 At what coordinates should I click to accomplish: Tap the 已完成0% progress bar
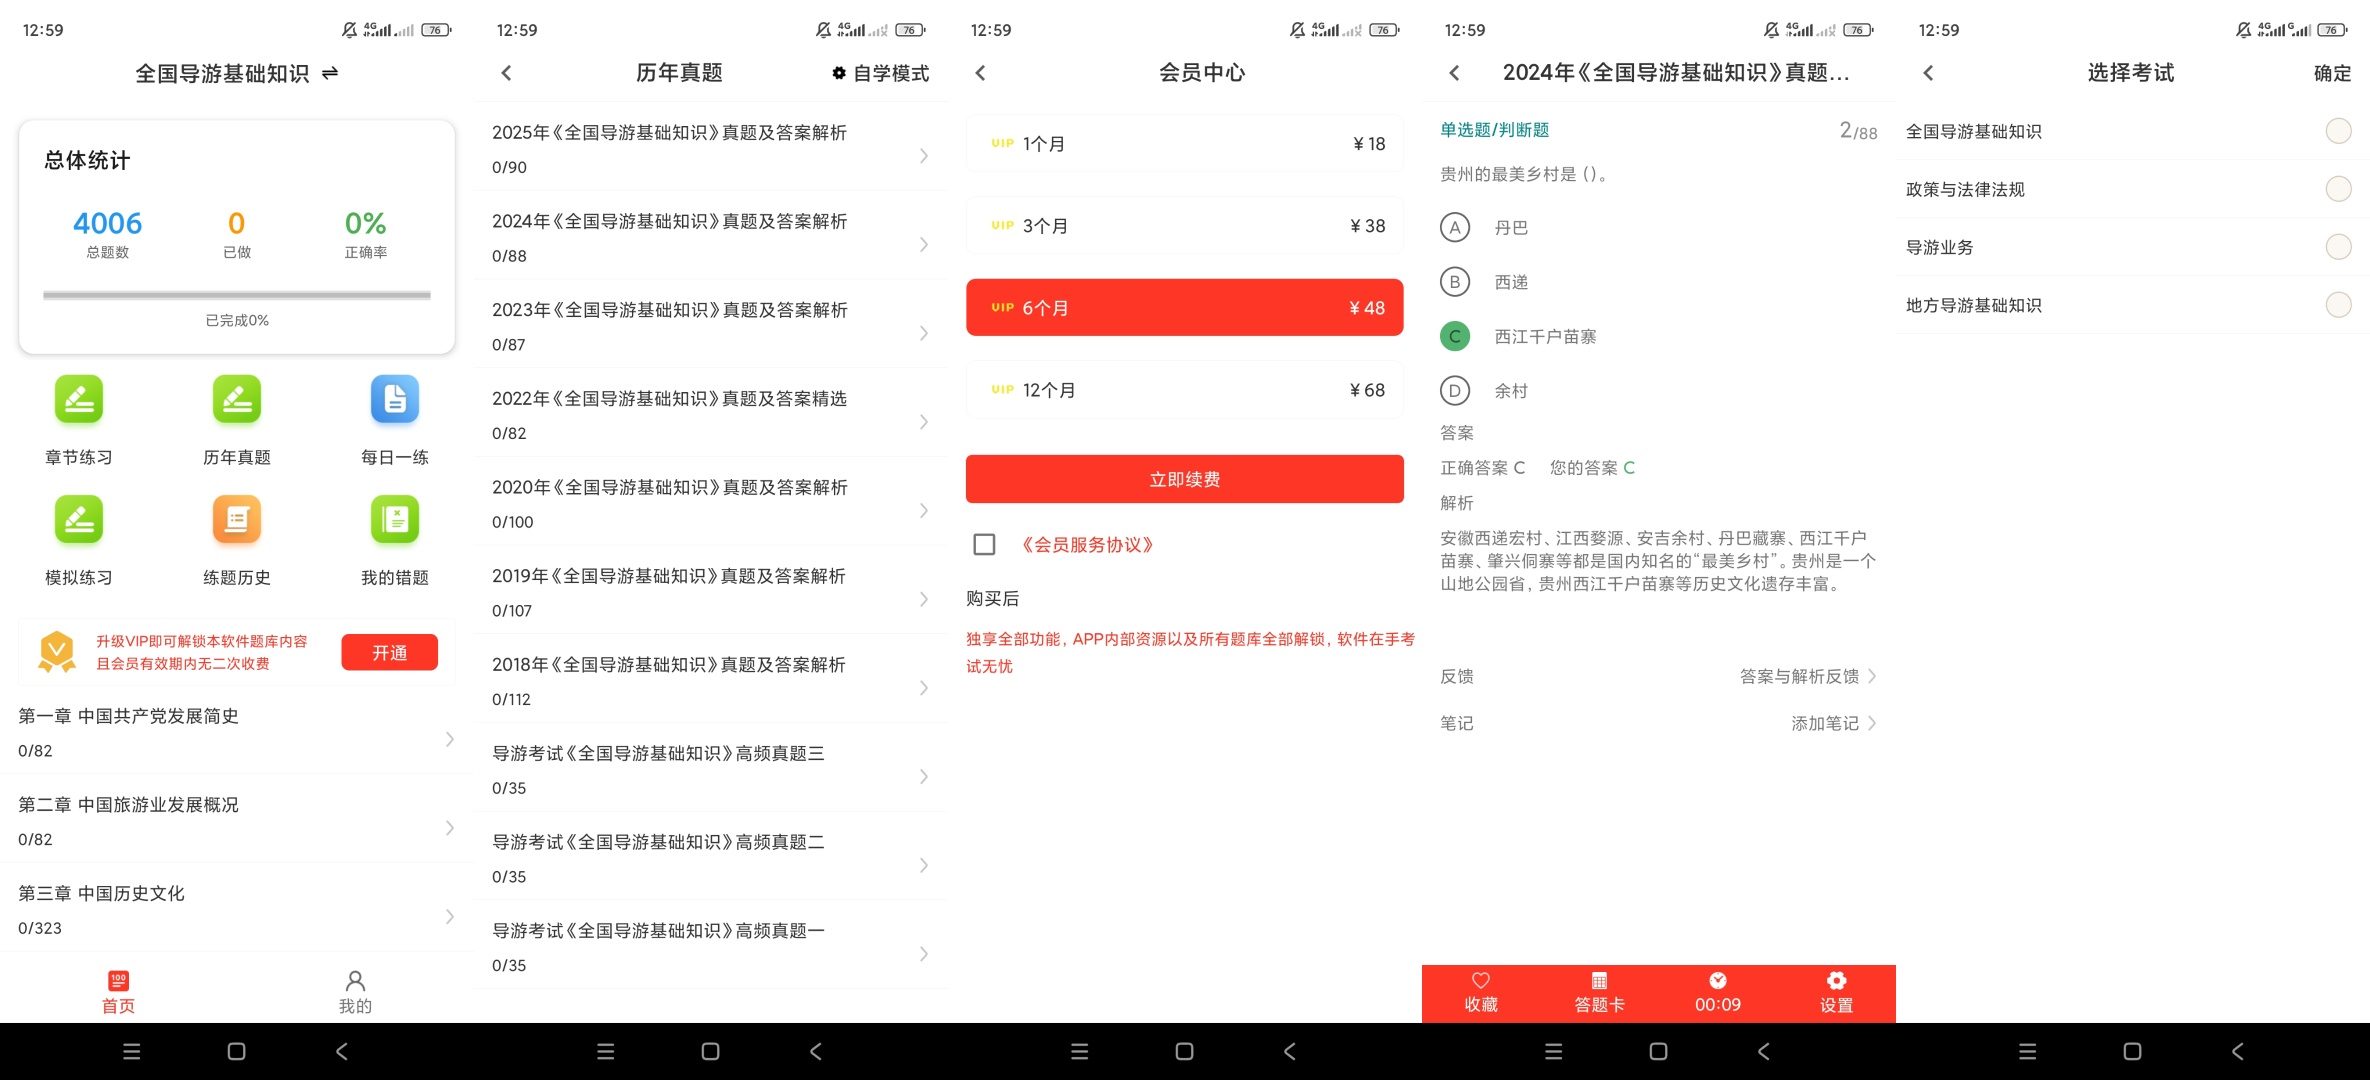(237, 295)
